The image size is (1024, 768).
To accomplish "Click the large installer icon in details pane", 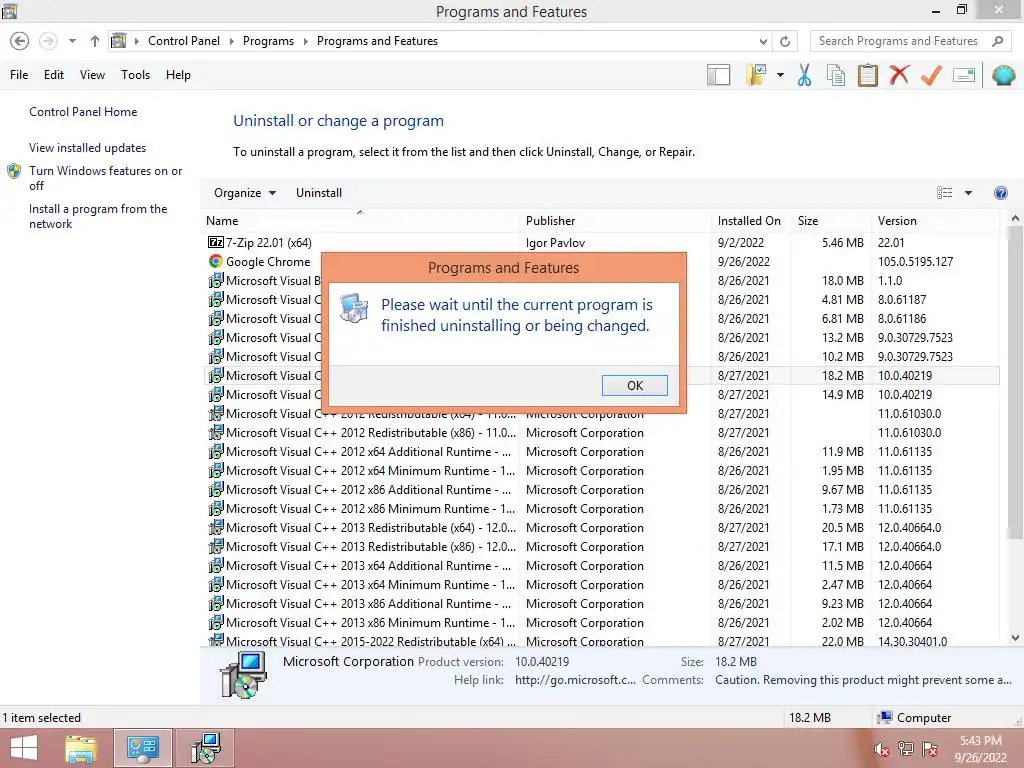I will click(243, 675).
